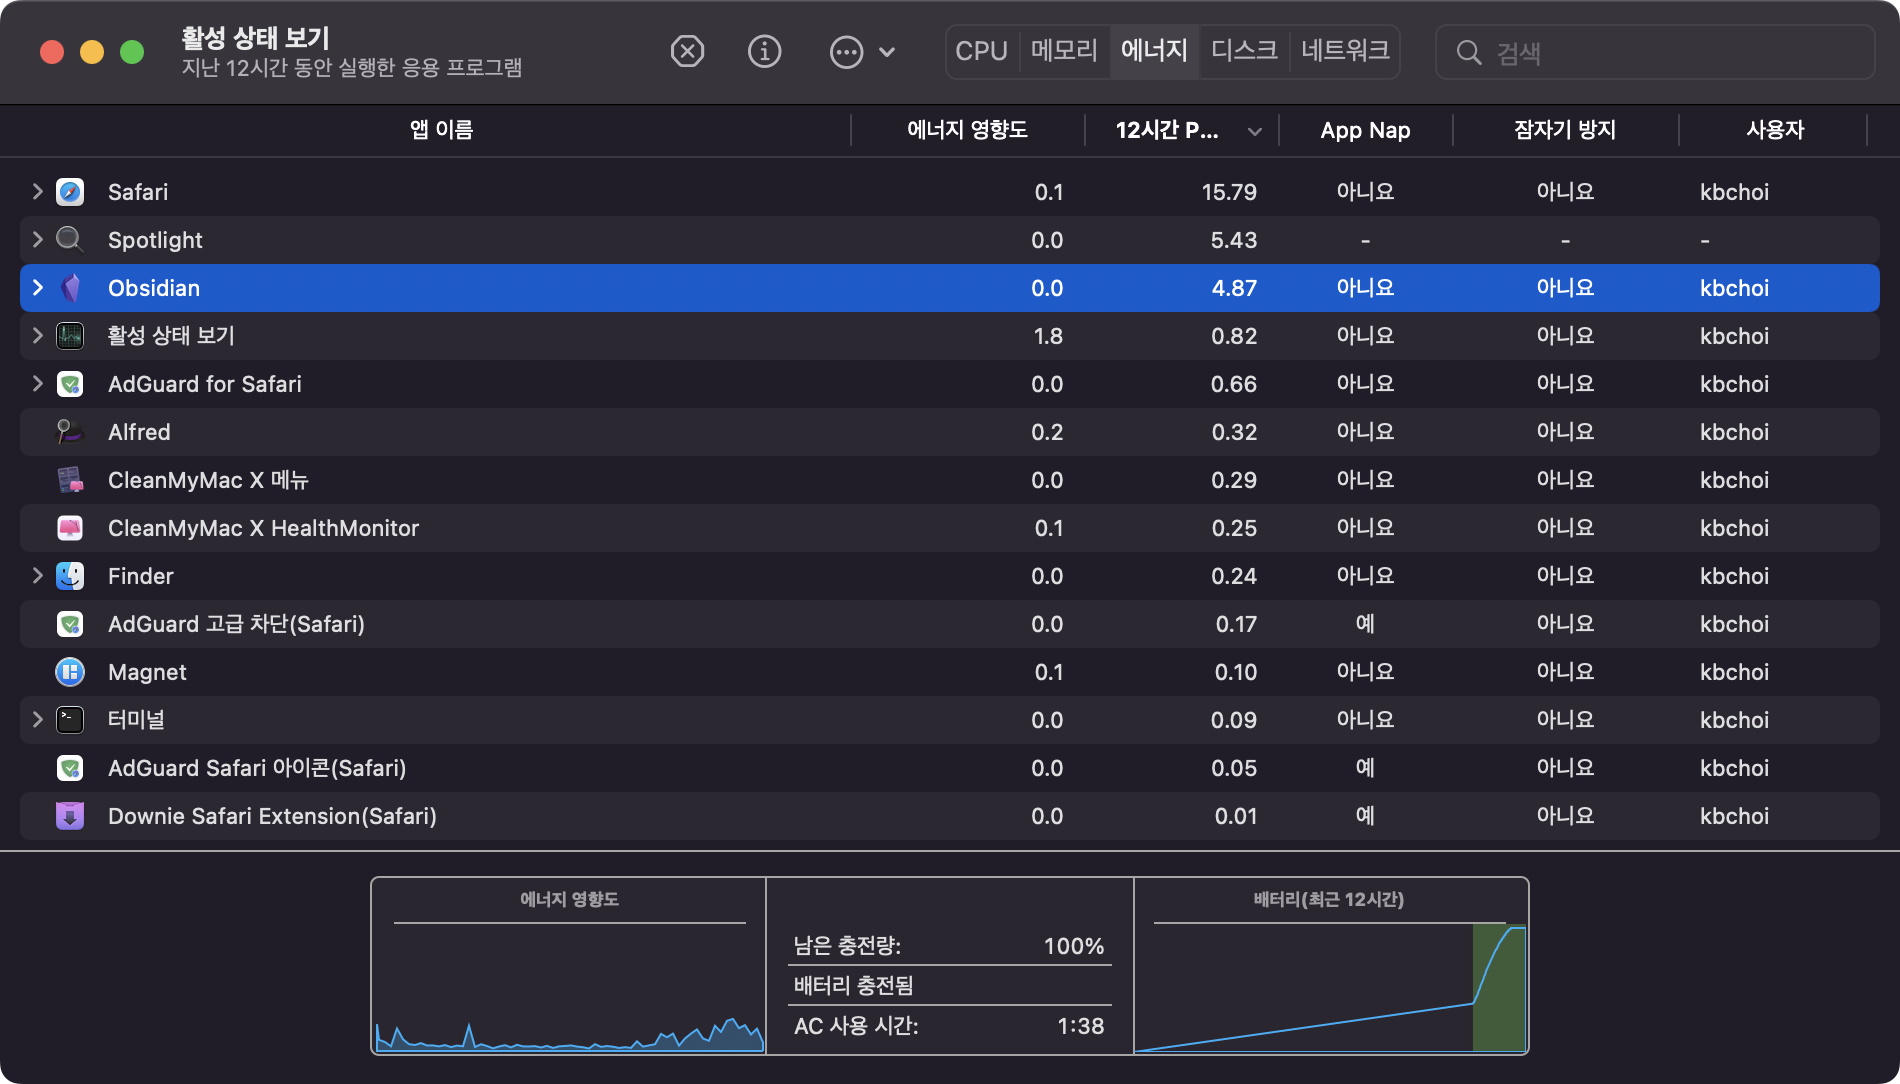Screen dimensions: 1900x1084
Task: Click the Safari app icon in list
Action: click(x=70, y=192)
